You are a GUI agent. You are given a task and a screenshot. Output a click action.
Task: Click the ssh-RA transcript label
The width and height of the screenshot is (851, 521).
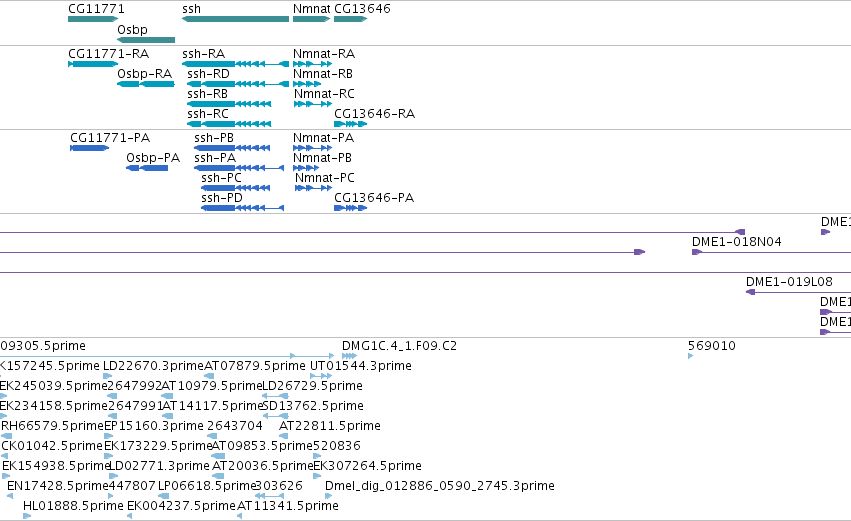tap(204, 54)
